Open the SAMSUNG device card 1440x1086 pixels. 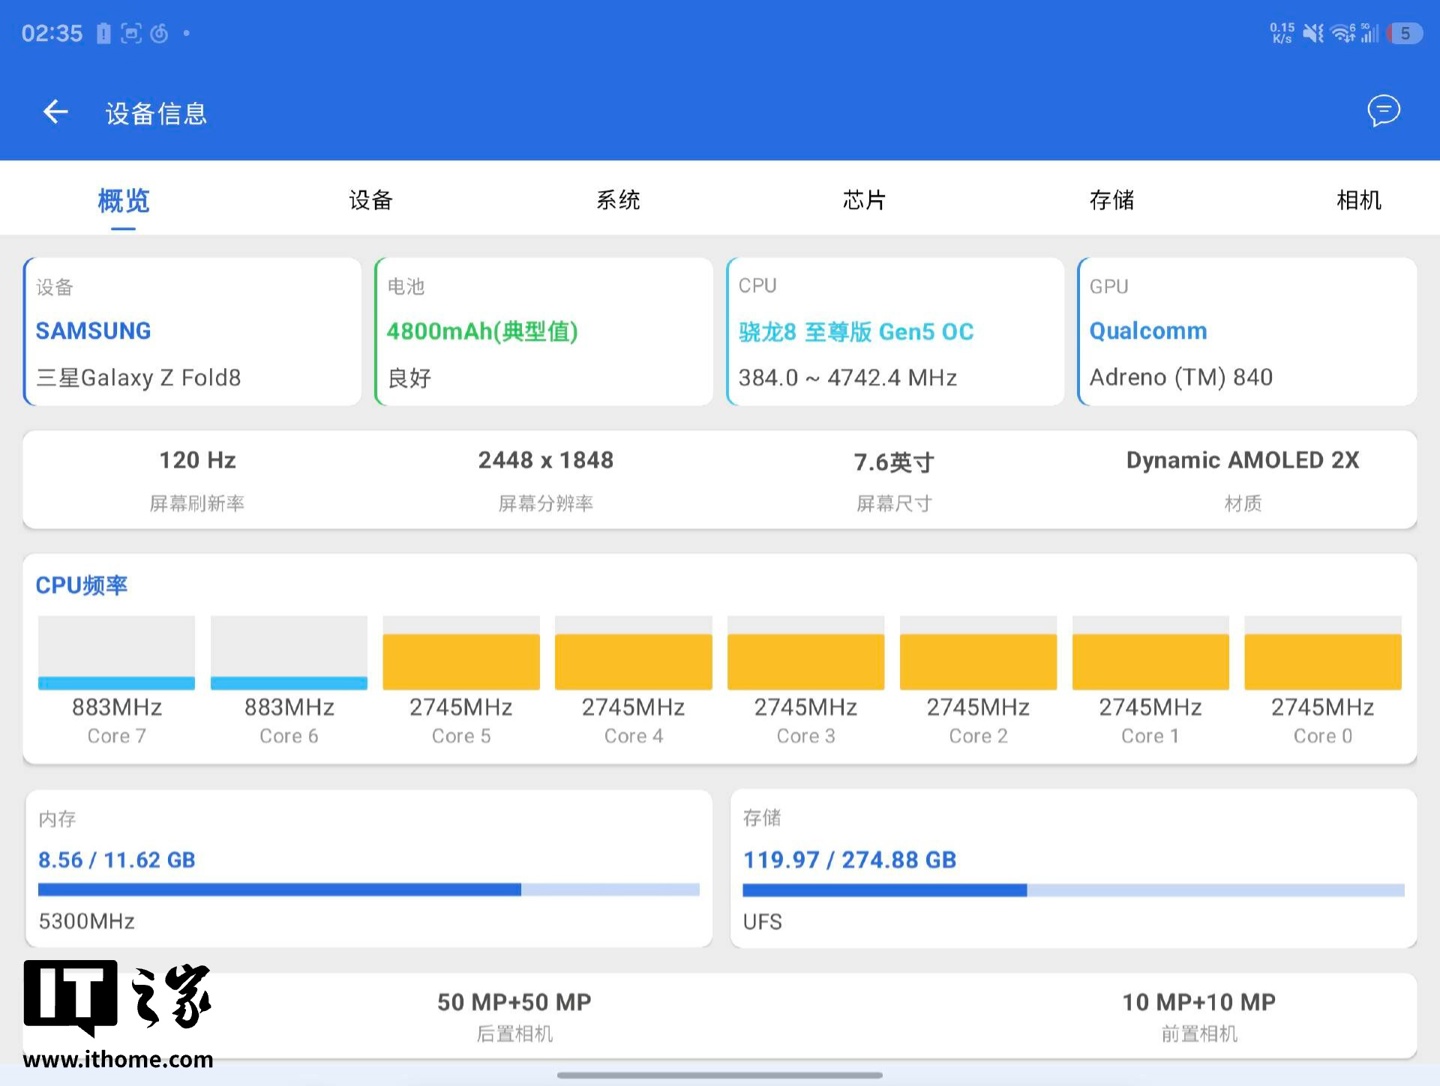(x=192, y=332)
